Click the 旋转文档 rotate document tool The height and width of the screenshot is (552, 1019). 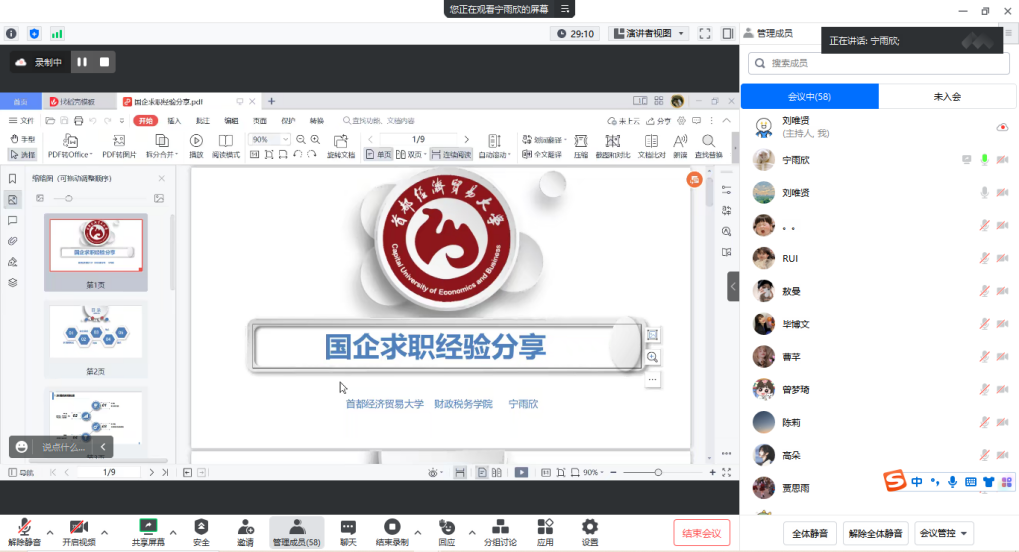[x=341, y=146]
